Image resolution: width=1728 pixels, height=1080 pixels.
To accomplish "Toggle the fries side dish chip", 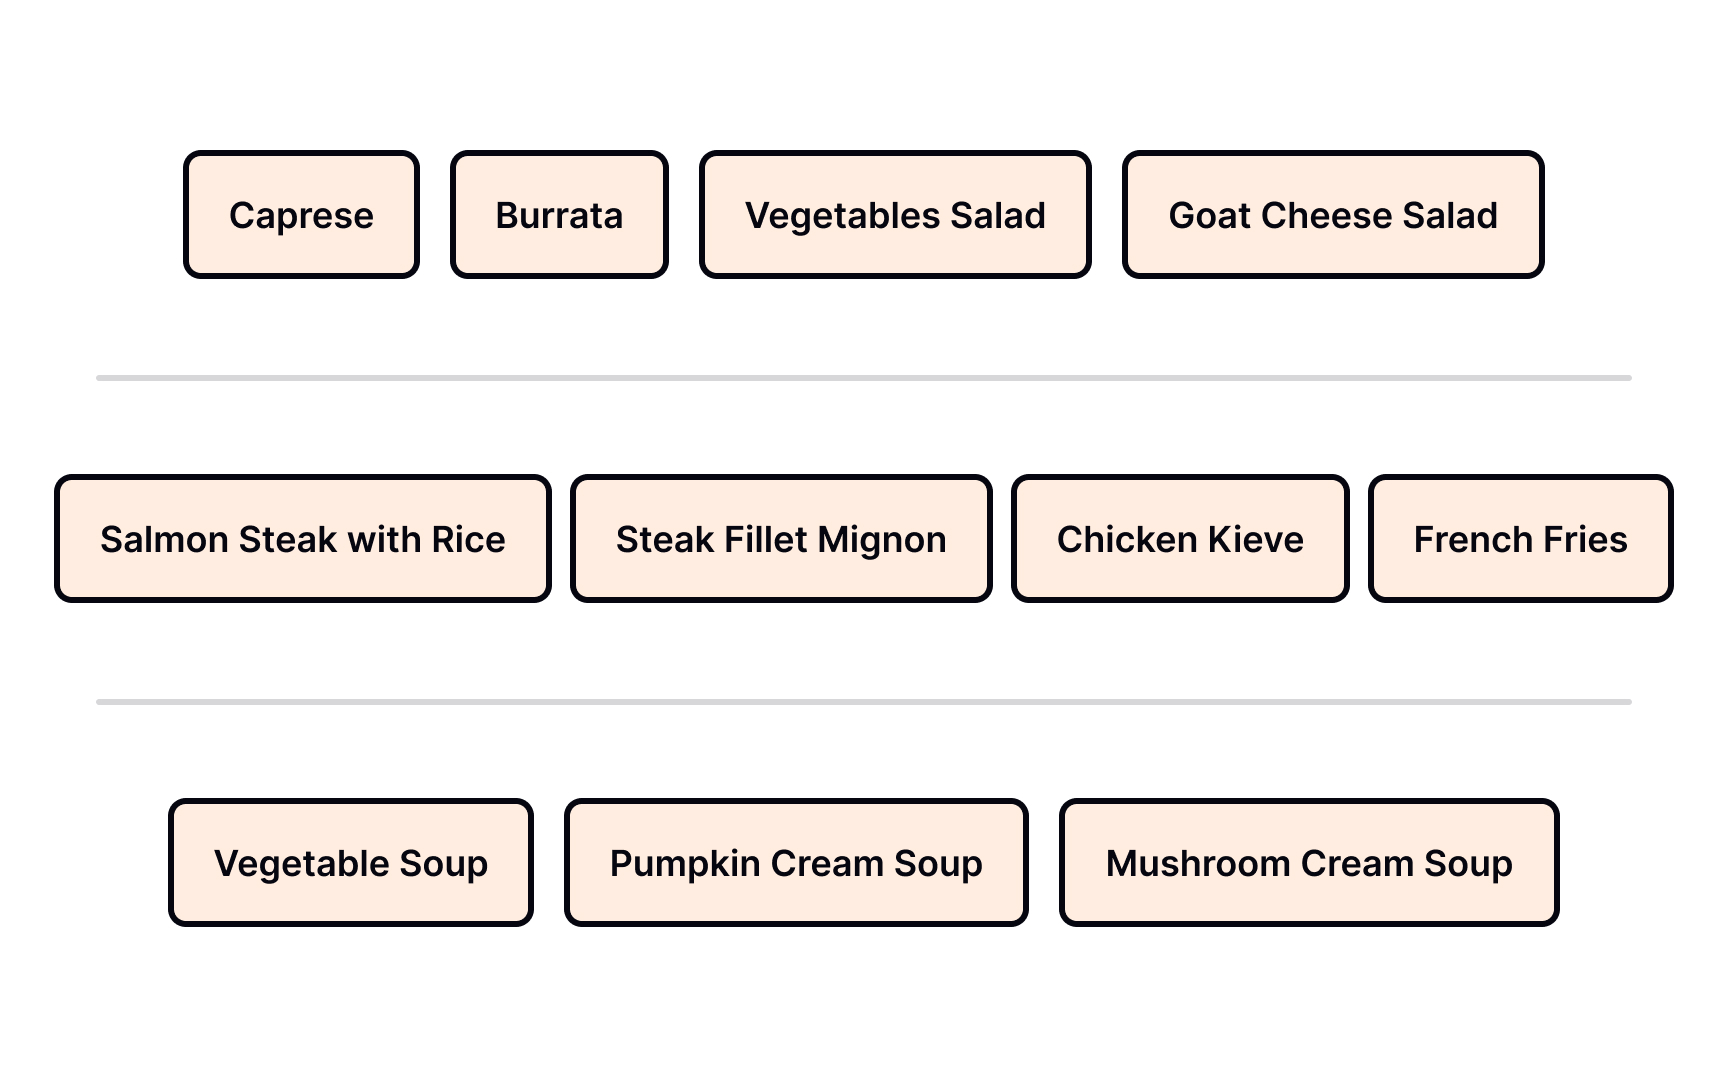I will [x=1520, y=539].
